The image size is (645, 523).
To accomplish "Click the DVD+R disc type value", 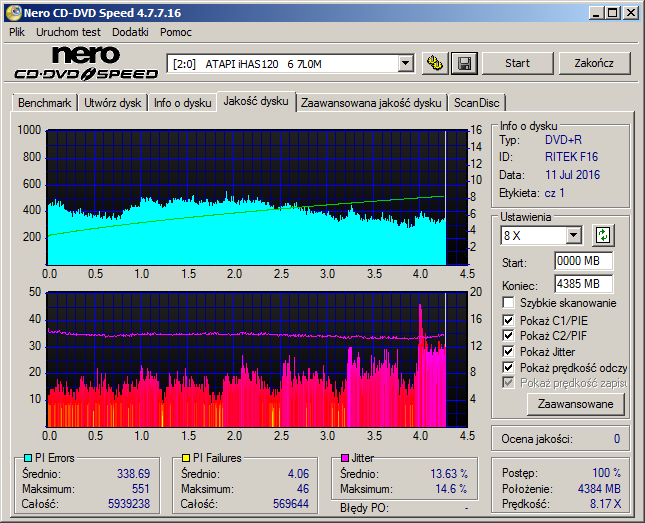I will [x=563, y=140].
